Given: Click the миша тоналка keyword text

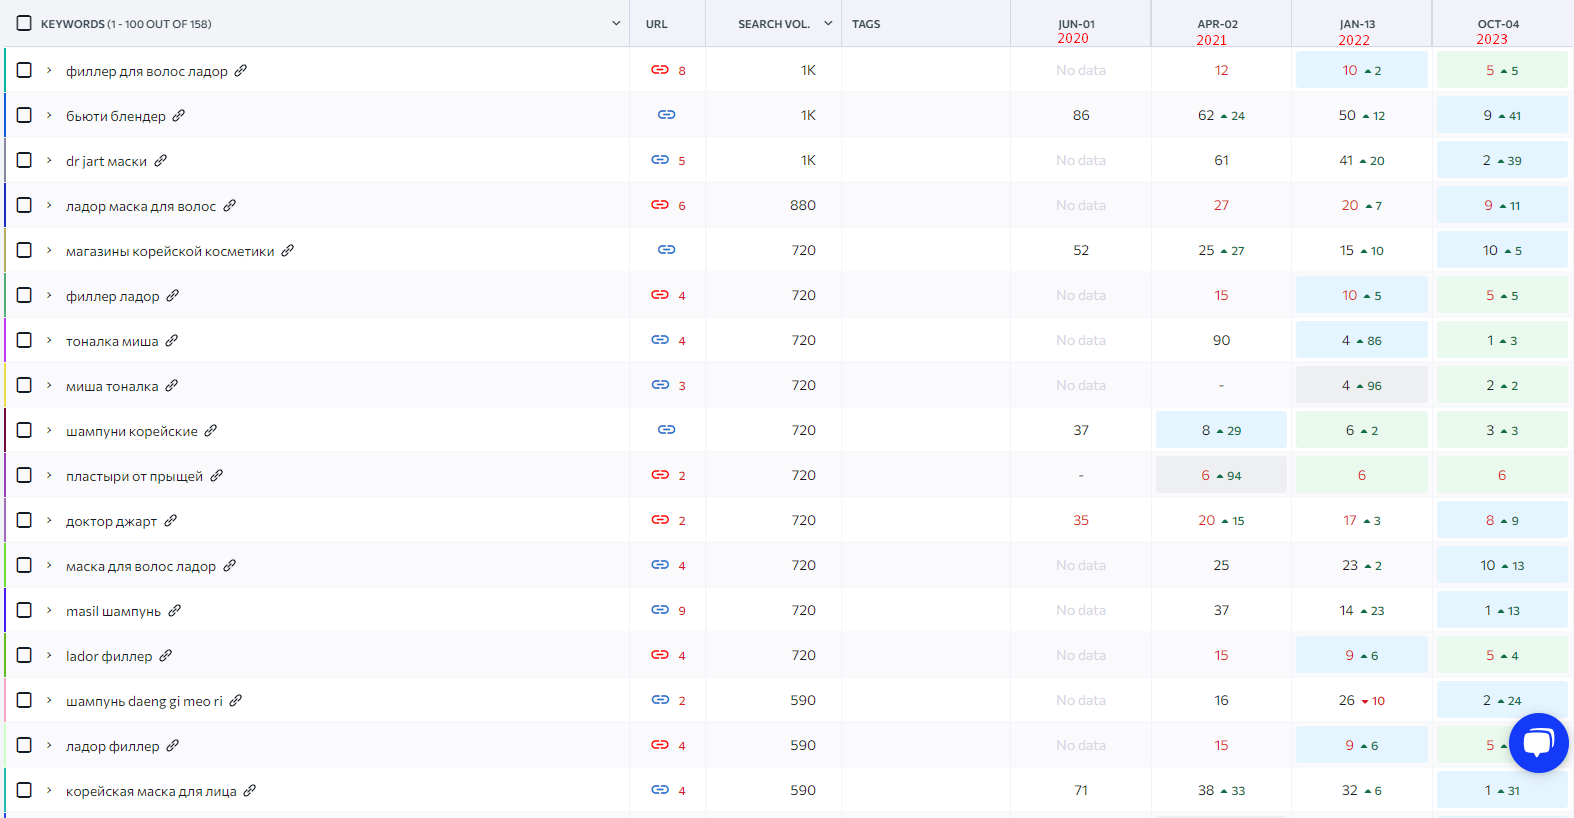Looking at the screenshot, I should point(112,386).
